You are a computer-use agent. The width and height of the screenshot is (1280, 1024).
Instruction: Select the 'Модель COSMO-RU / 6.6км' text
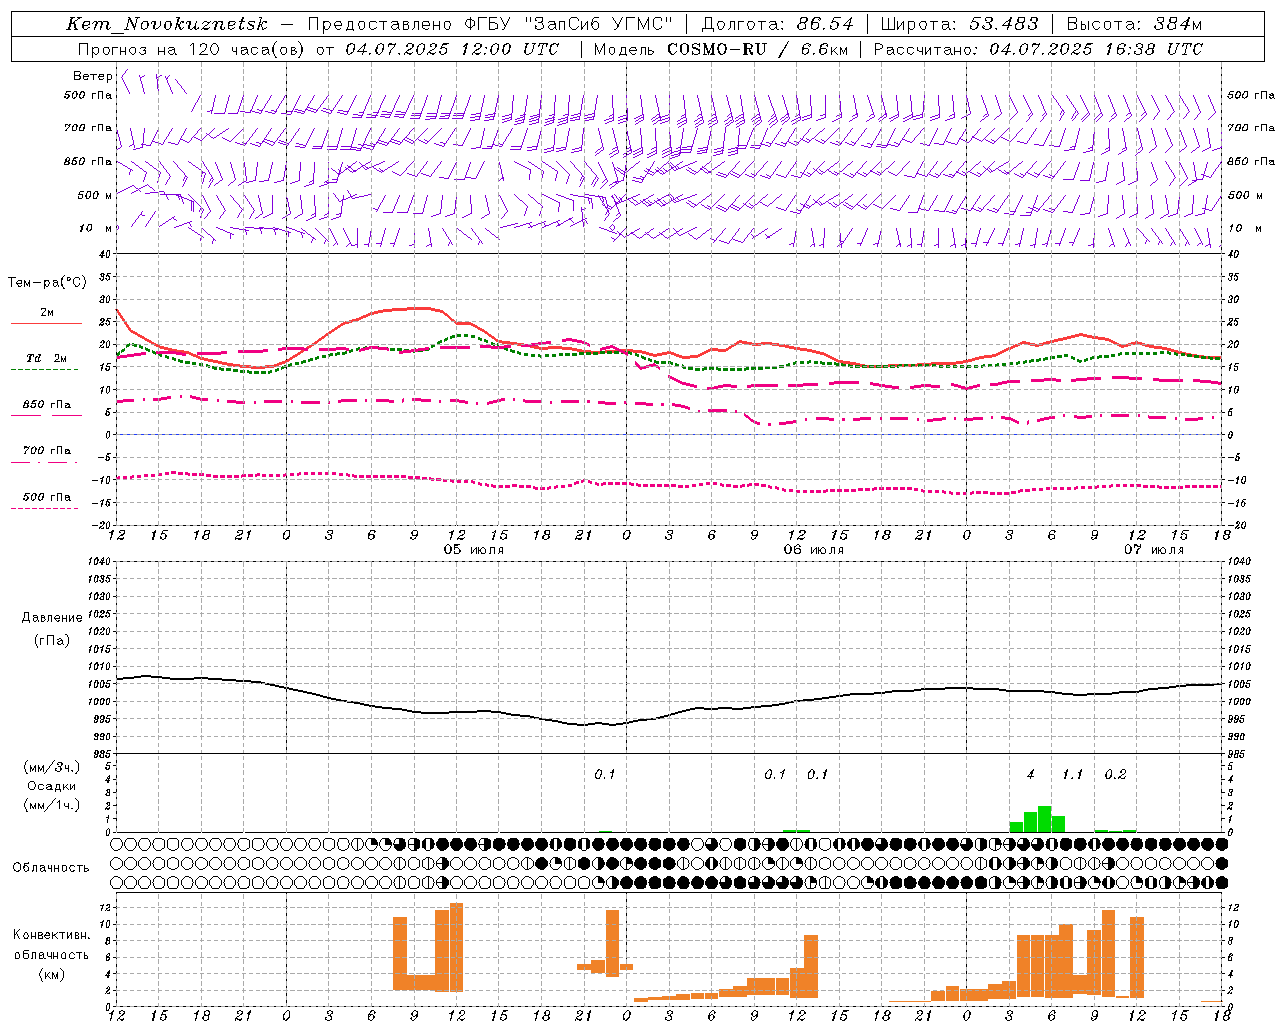tap(721, 49)
